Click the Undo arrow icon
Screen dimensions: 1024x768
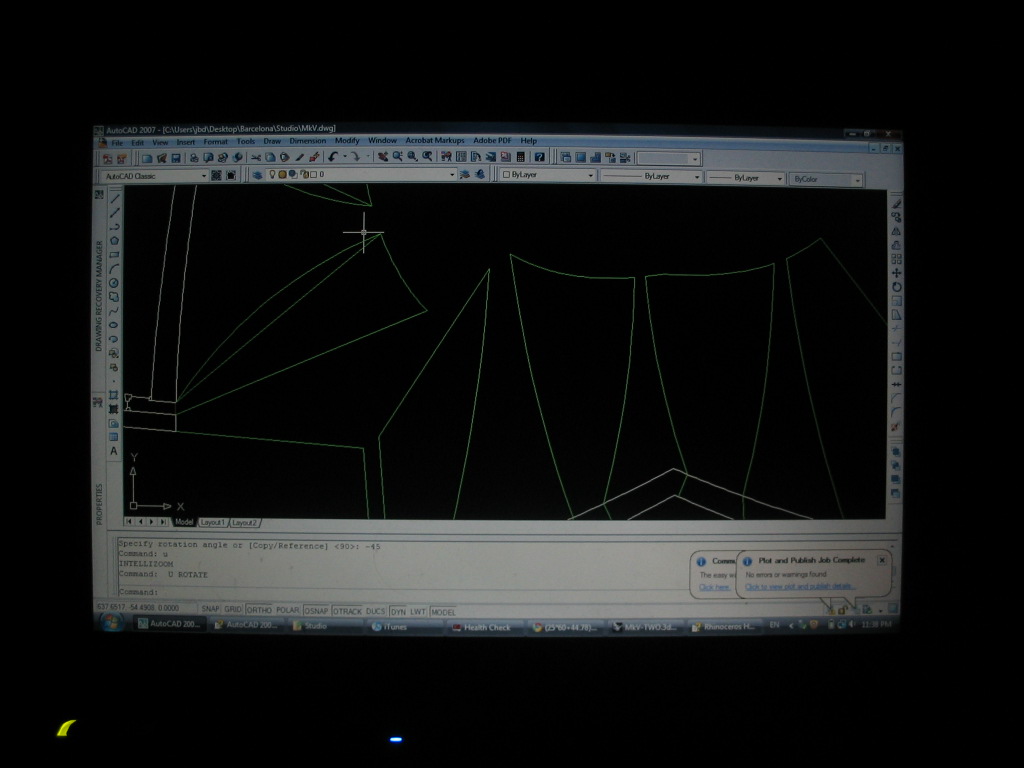[x=332, y=157]
